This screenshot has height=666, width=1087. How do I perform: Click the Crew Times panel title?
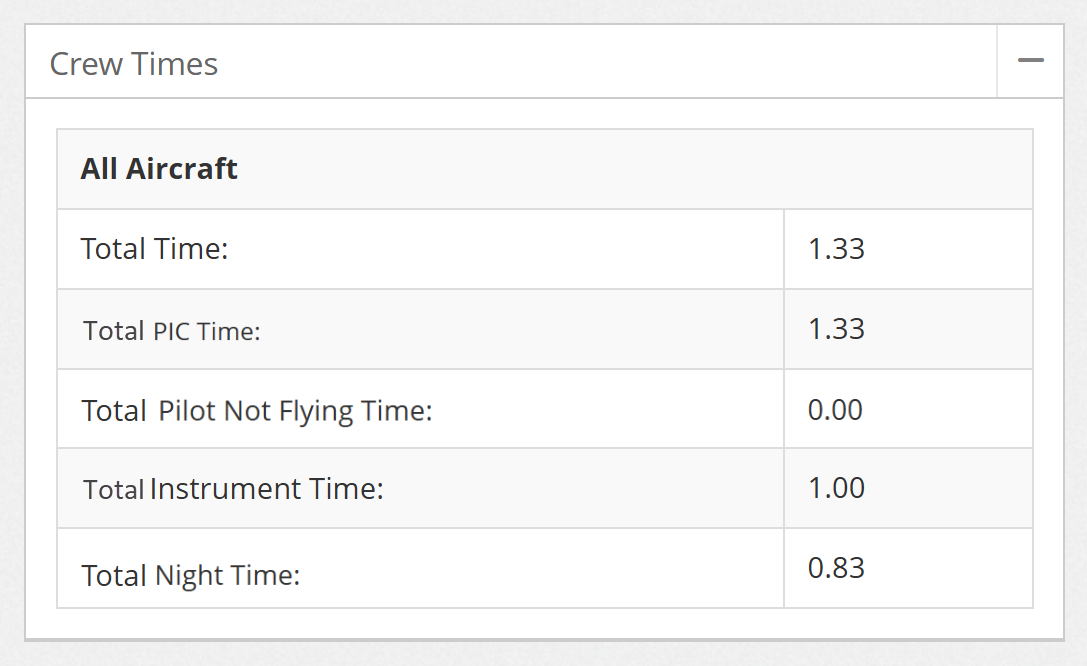click(134, 64)
